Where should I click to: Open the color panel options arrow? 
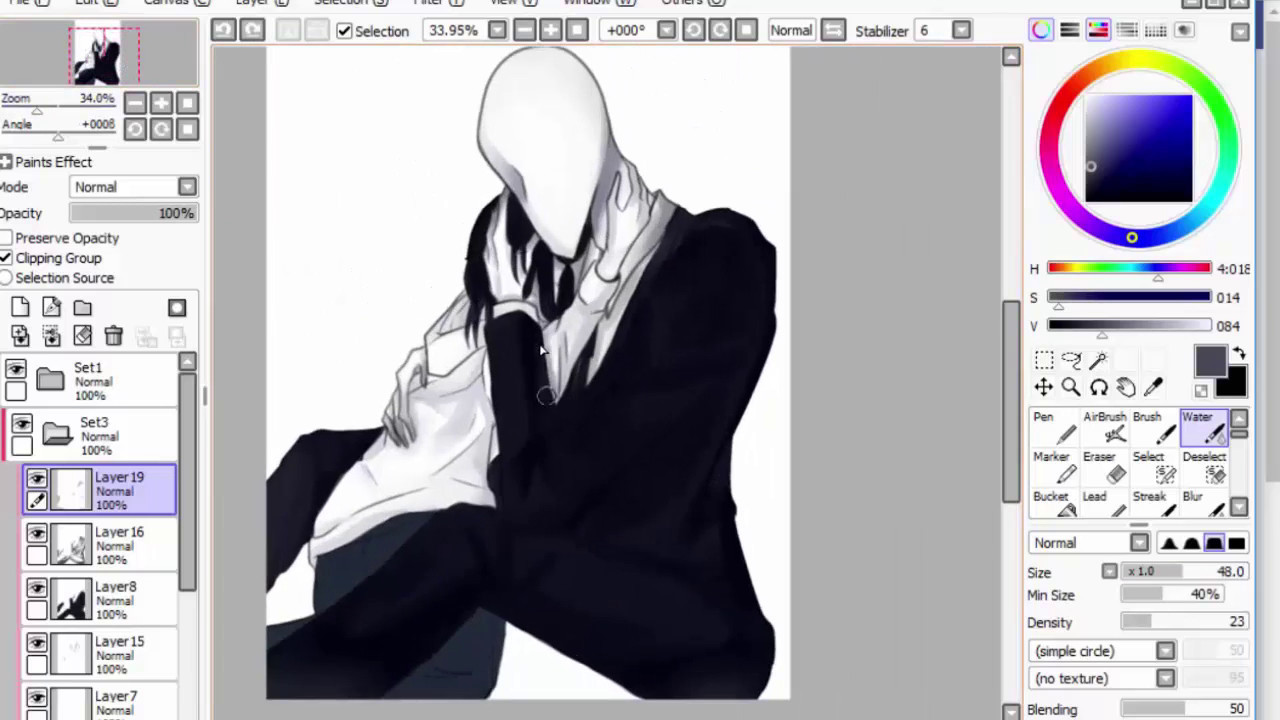pos(1241,31)
